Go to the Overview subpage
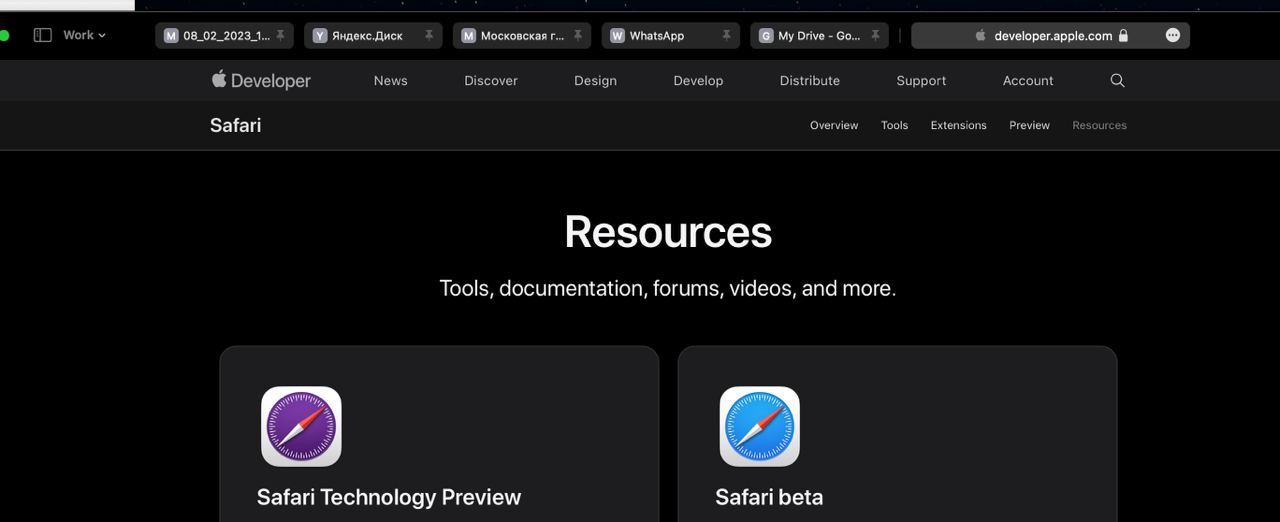 tap(834, 125)
